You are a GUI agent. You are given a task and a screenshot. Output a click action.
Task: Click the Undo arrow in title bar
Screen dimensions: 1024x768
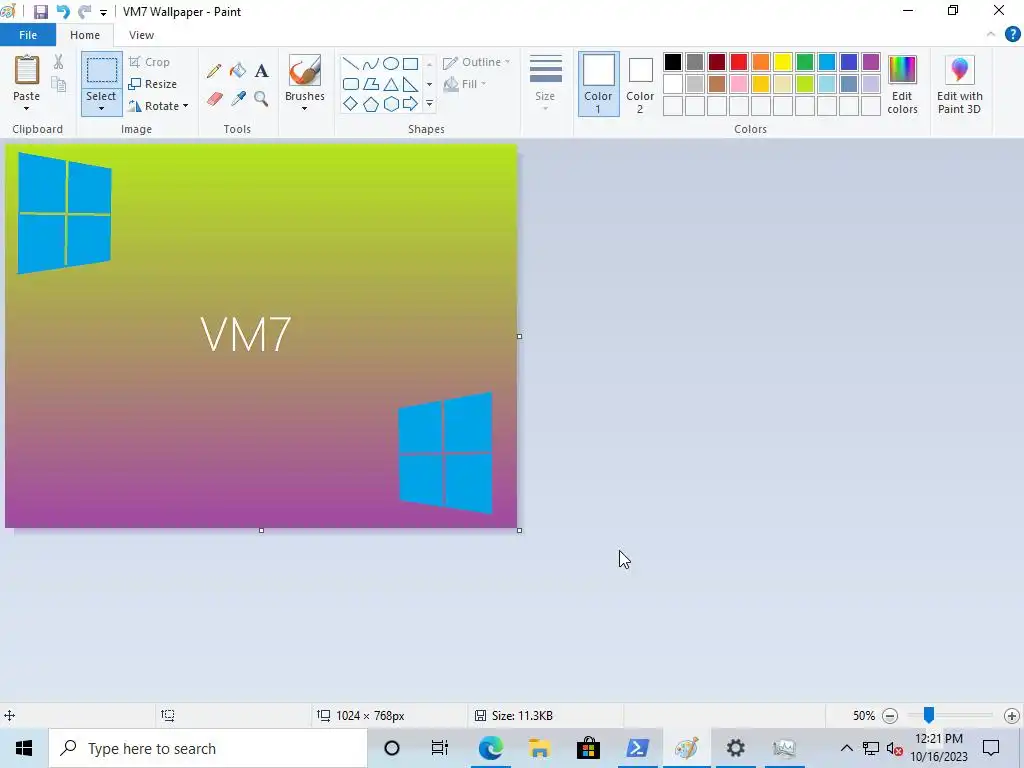coord(63,12)
